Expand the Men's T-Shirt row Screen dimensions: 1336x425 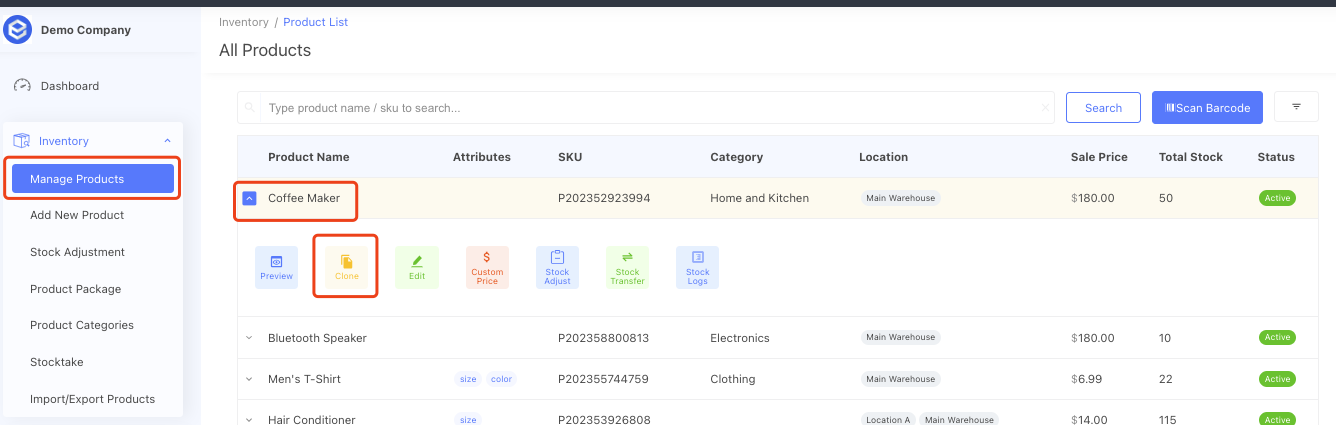pyautogui.click(x=249, y=379)
